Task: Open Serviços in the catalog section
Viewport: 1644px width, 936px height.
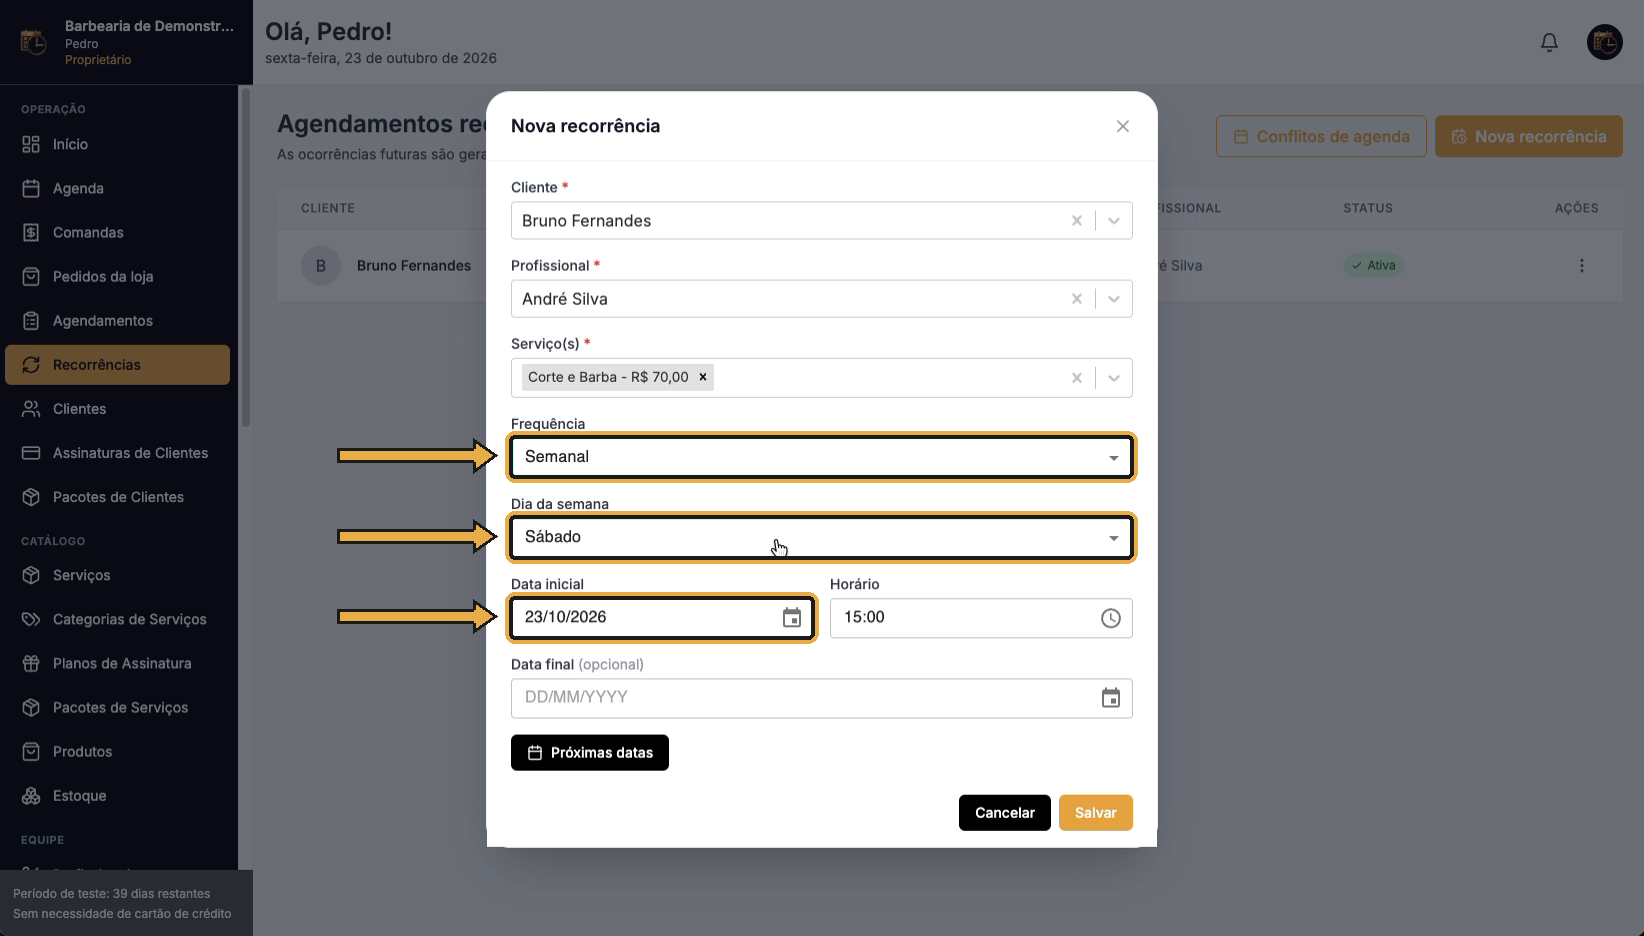Action: (x=118, y=575)
